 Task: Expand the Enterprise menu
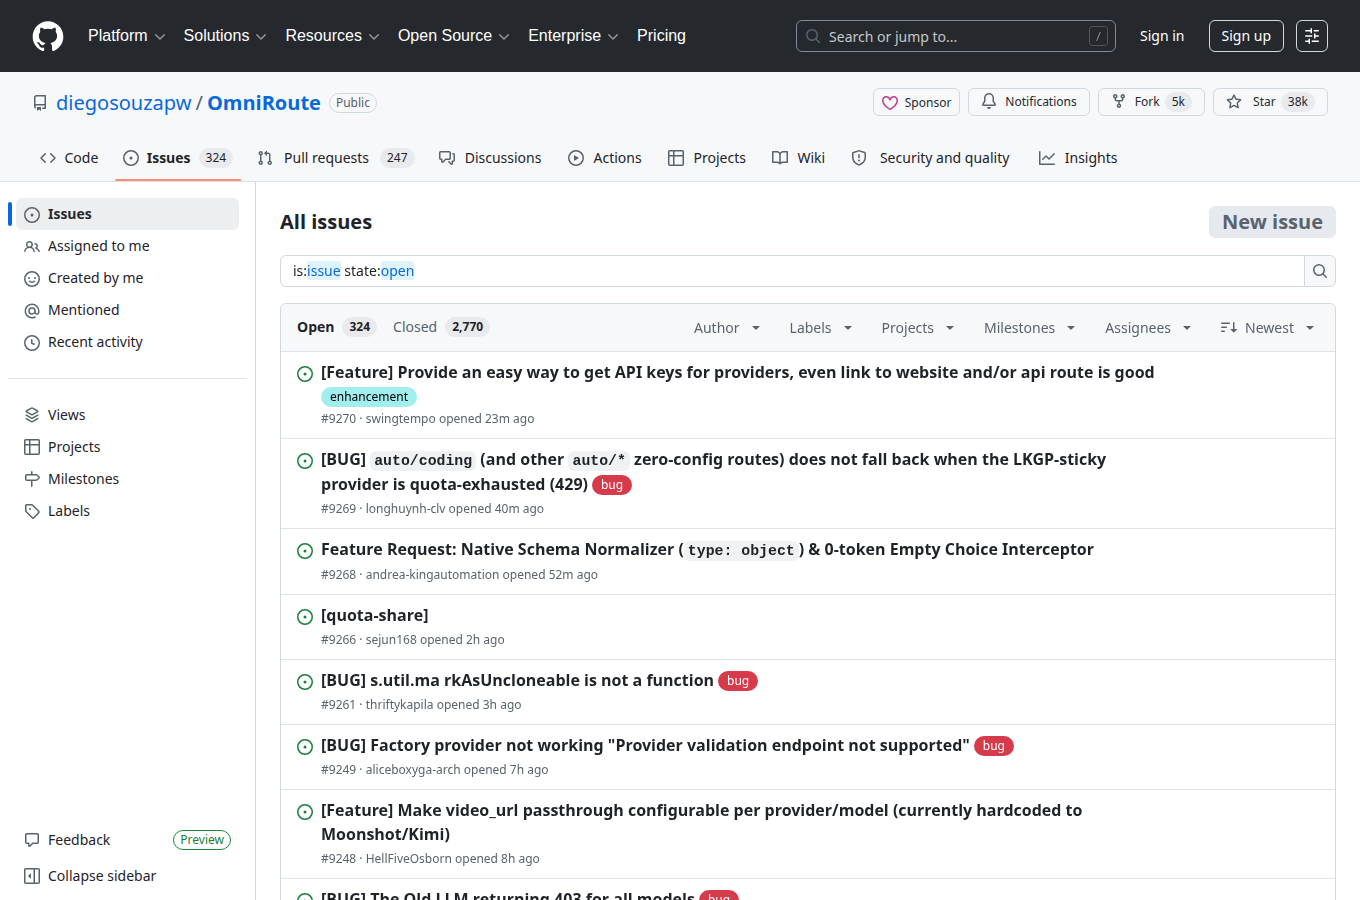click(x=573, y=36)
